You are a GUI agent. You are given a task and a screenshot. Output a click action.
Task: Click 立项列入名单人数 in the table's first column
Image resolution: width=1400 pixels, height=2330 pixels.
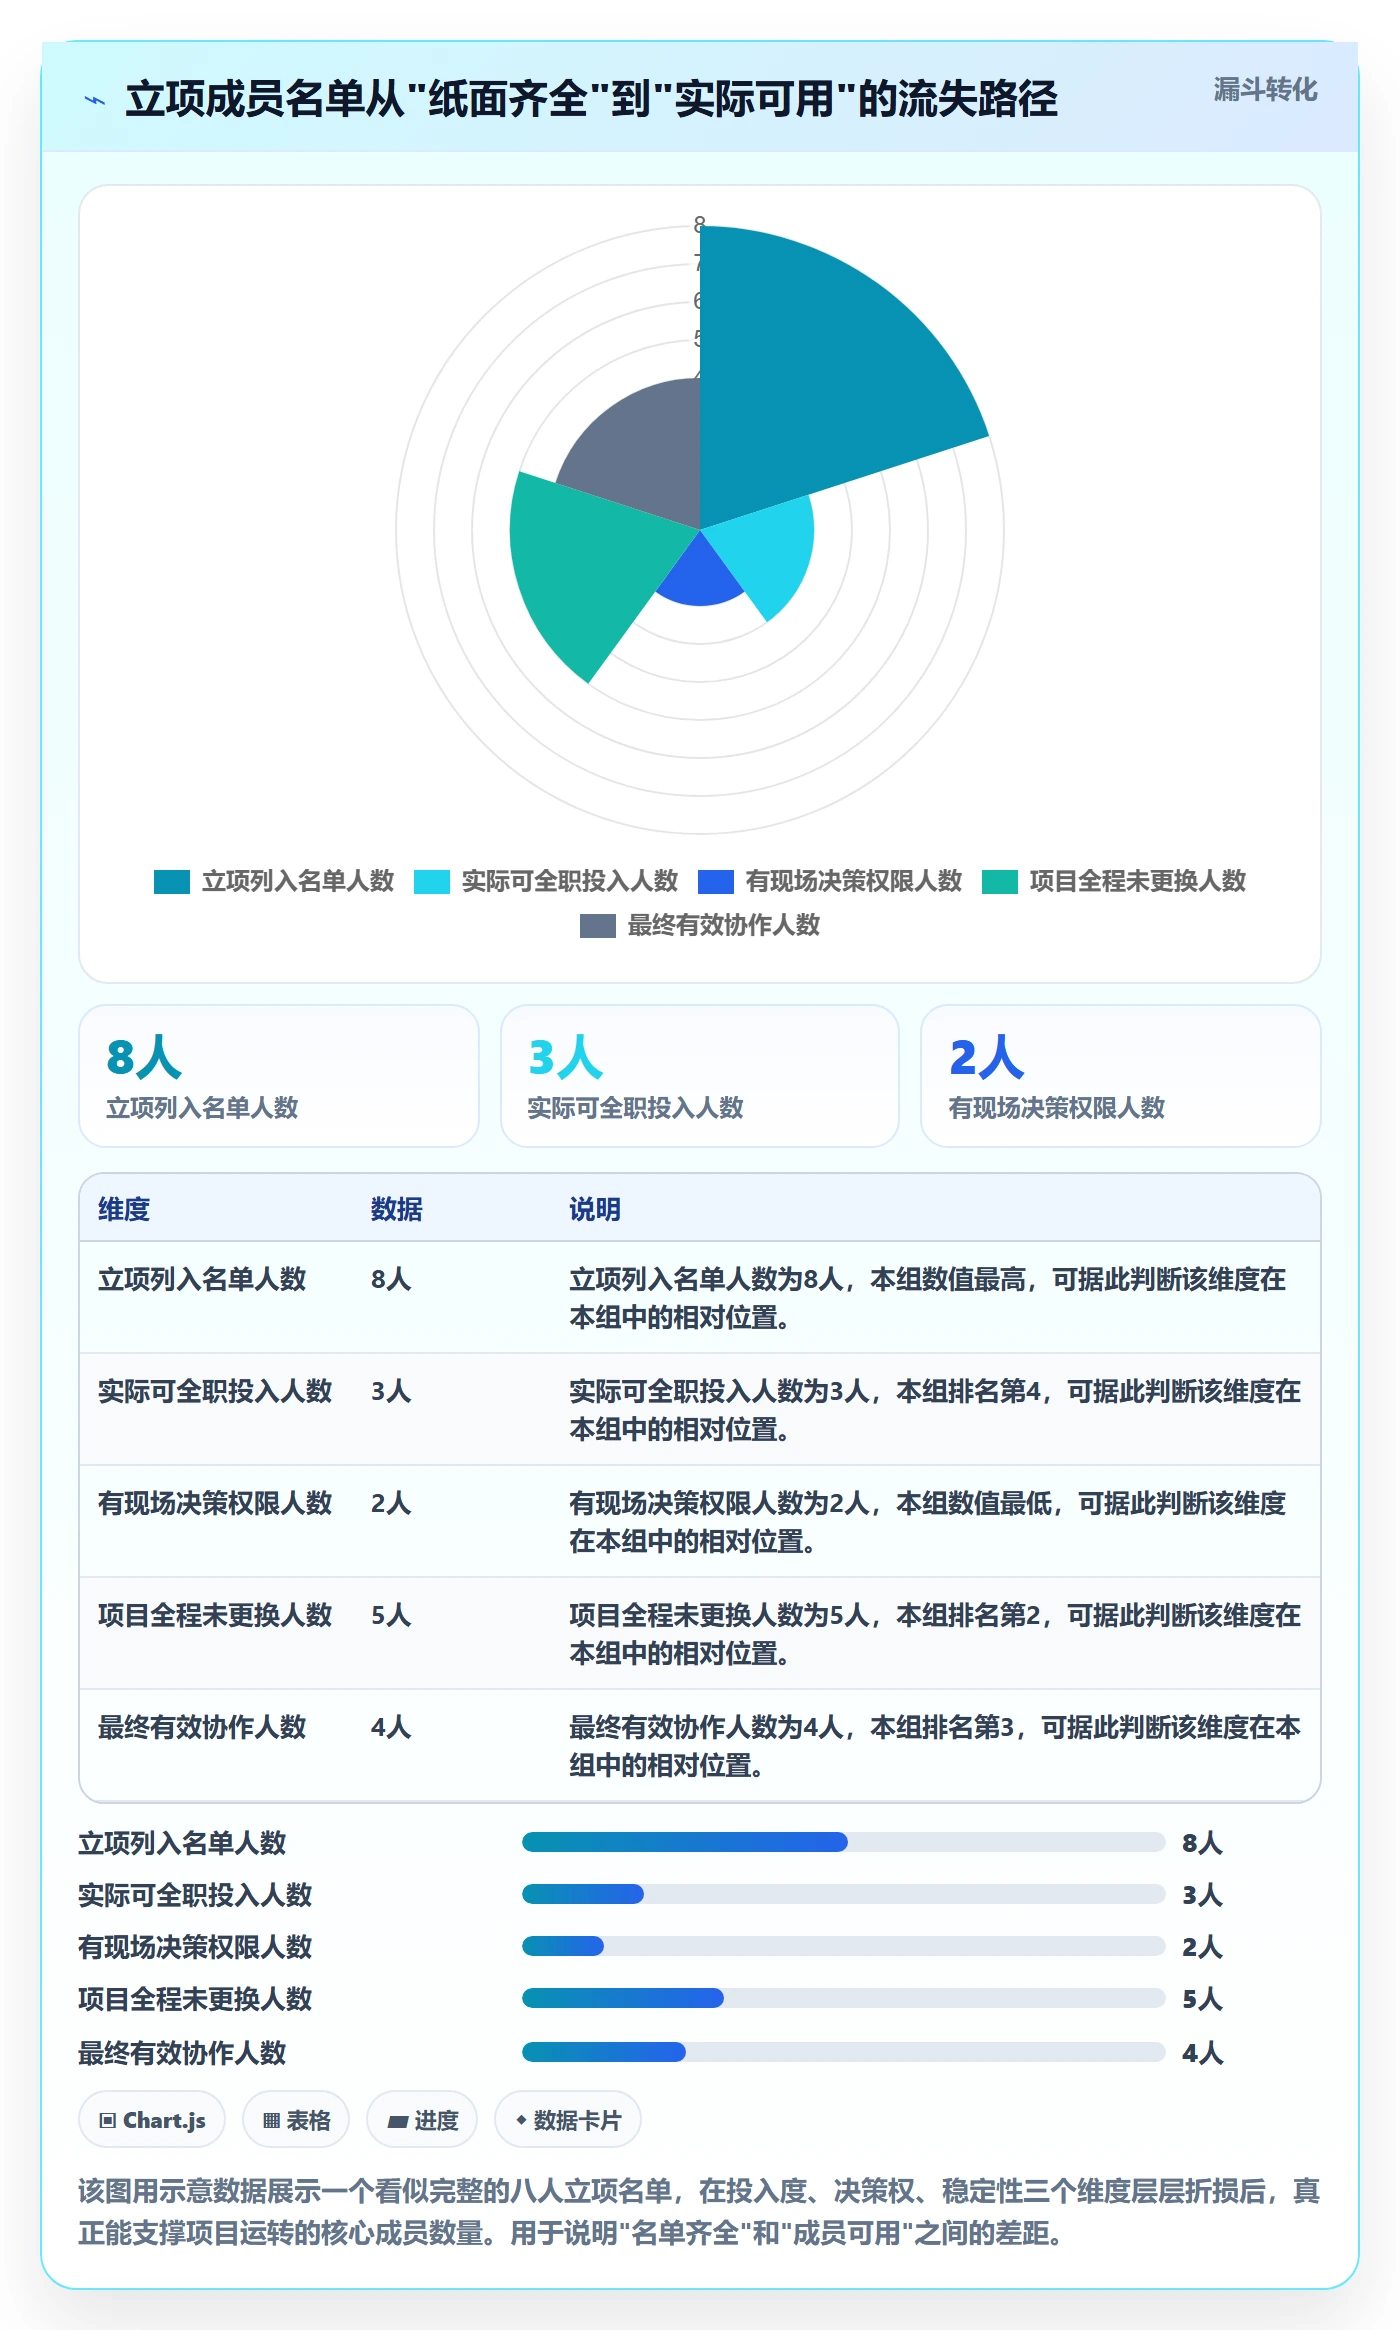click(x=202, y=1279)
